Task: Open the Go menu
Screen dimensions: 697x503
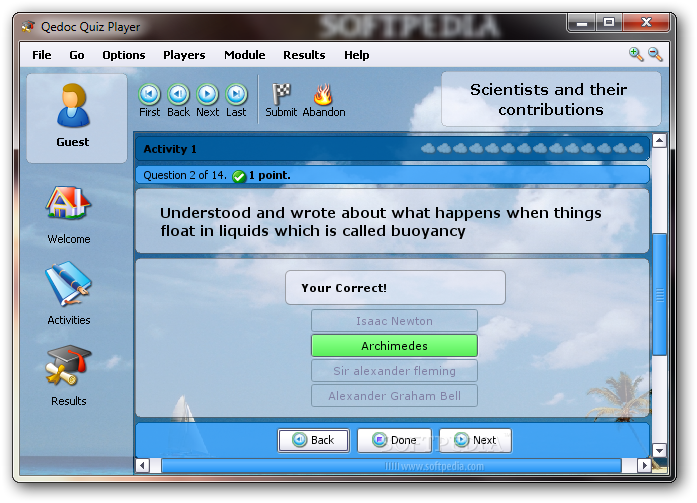Action: click(x=76, y=55)
